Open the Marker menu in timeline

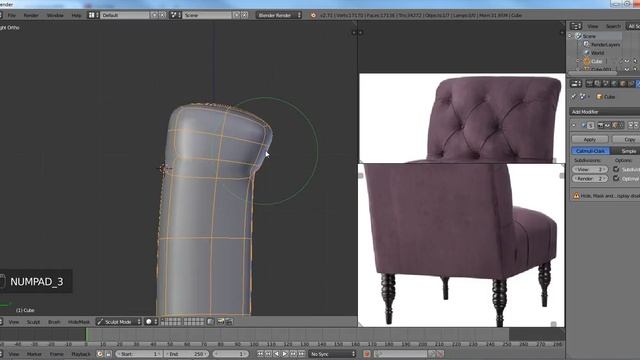point(34,354)
